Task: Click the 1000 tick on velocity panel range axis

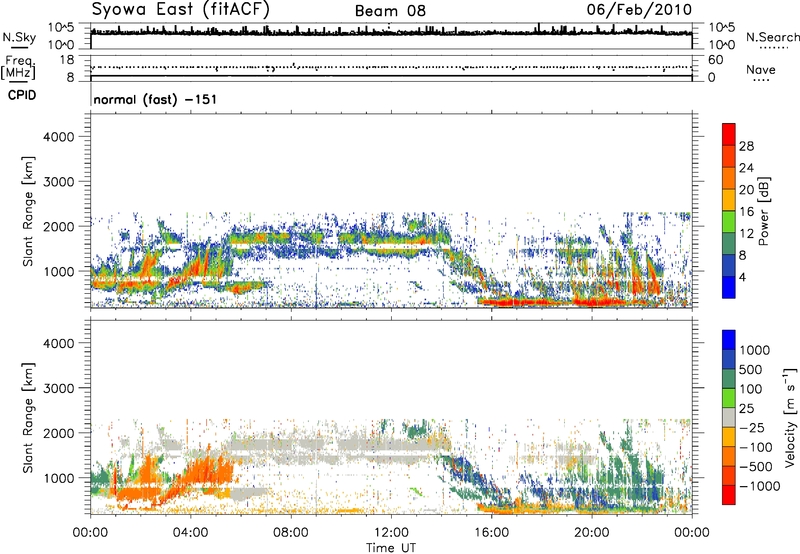Action: tap(59, 478)
